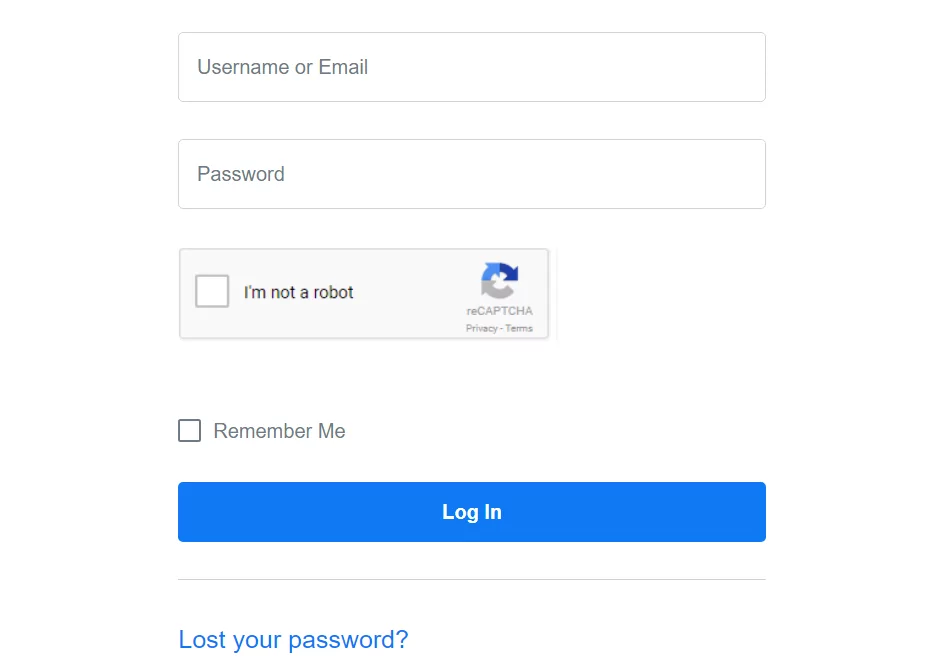Click the "Log In" text on the button
The height and width of the screenshot is (672, 936).
[472, 512]
